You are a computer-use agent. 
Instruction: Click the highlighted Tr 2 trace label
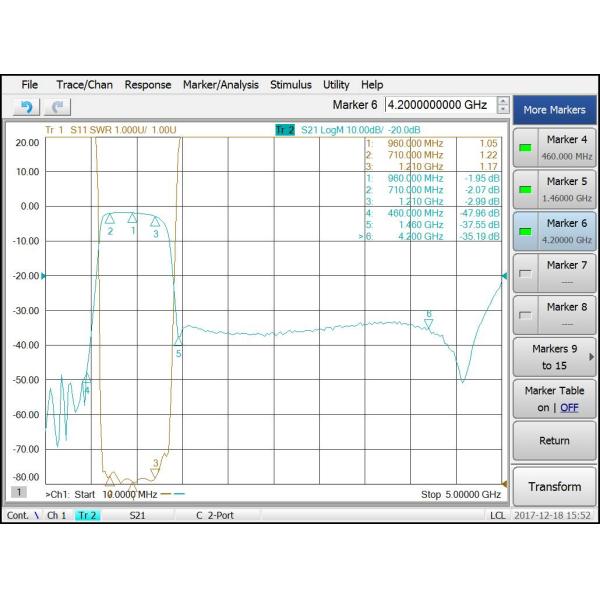pyautogui.click(x=285, y=130)
